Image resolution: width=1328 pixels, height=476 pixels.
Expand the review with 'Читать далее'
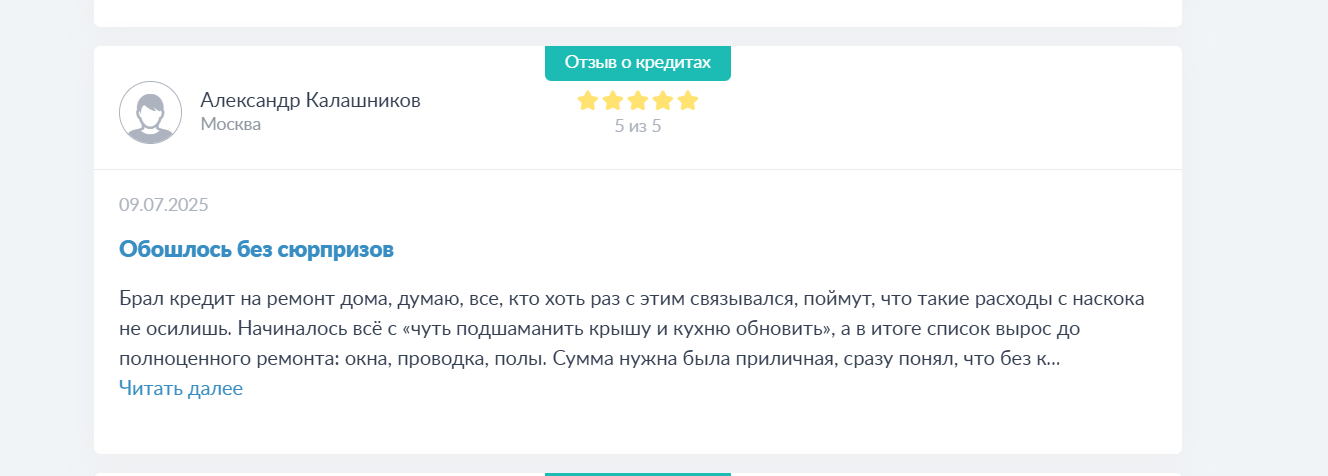(181, 388)
